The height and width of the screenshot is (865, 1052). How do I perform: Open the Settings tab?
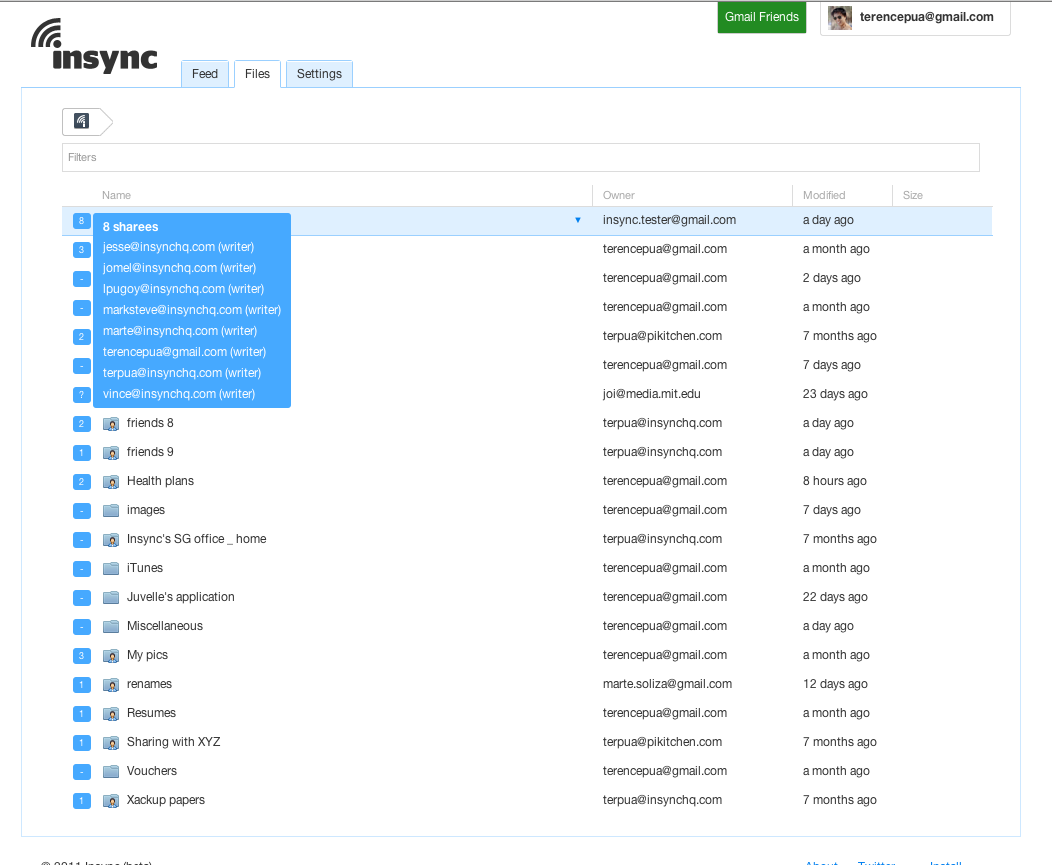pos(319,74)
